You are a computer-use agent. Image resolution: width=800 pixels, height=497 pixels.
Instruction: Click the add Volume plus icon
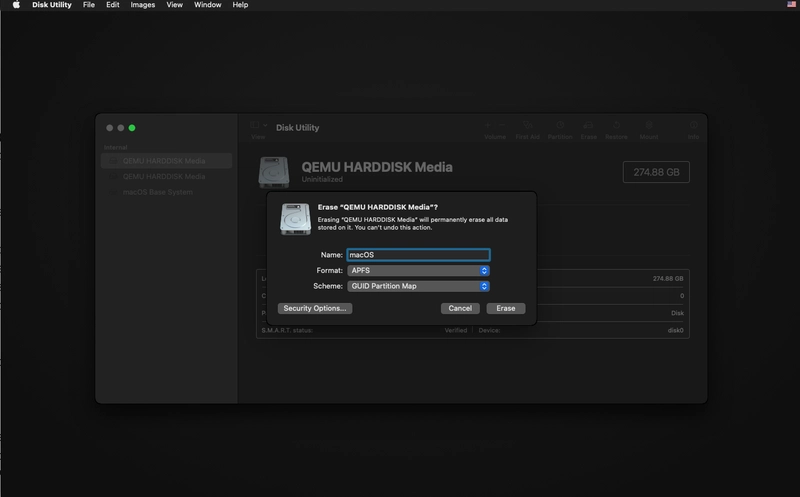[x=488, y=125]
